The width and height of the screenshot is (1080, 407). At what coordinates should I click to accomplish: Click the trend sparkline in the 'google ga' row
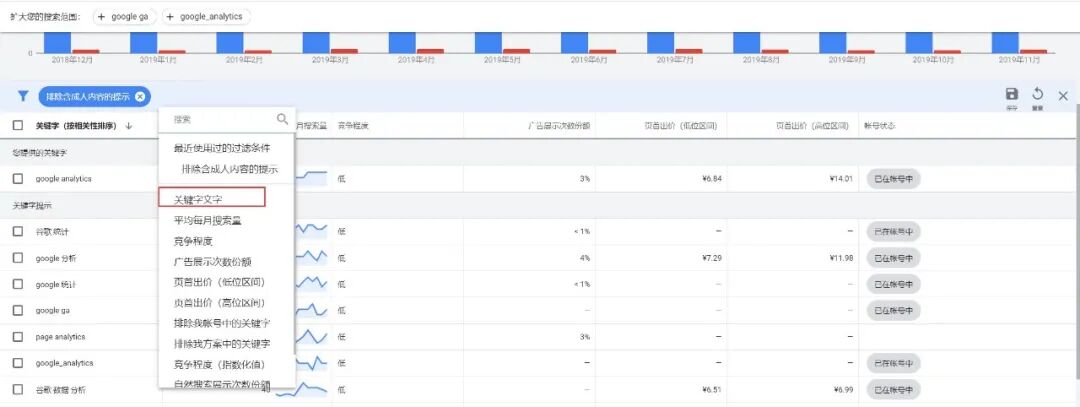pyautogui.click(x=311, y=309)
